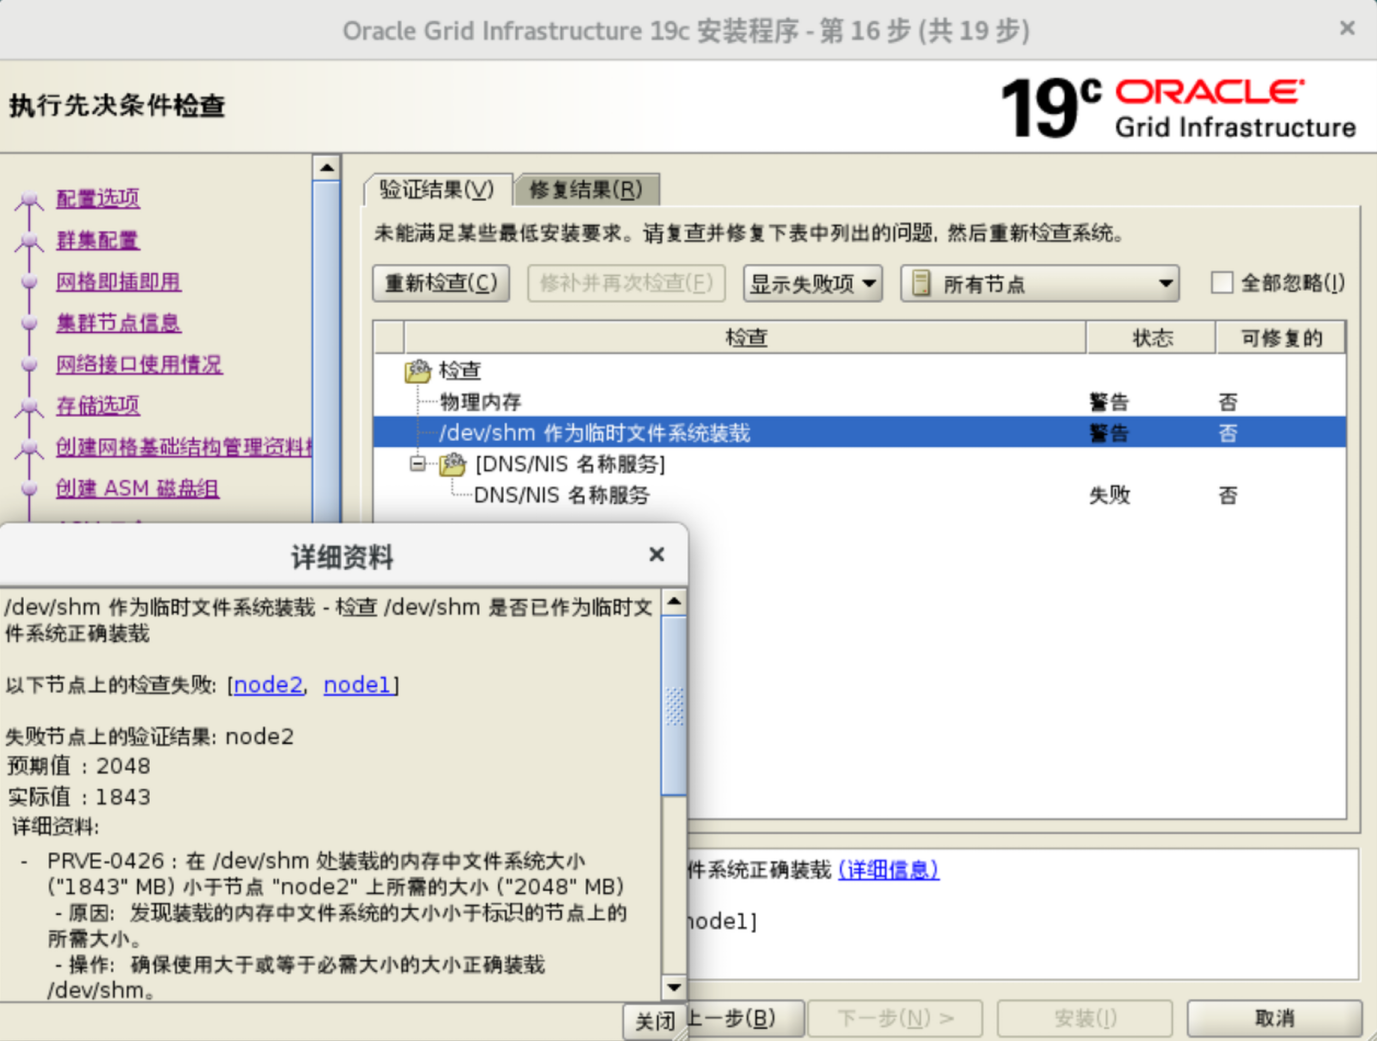Open the 显示失败项 dropdown

coord(812,284)
